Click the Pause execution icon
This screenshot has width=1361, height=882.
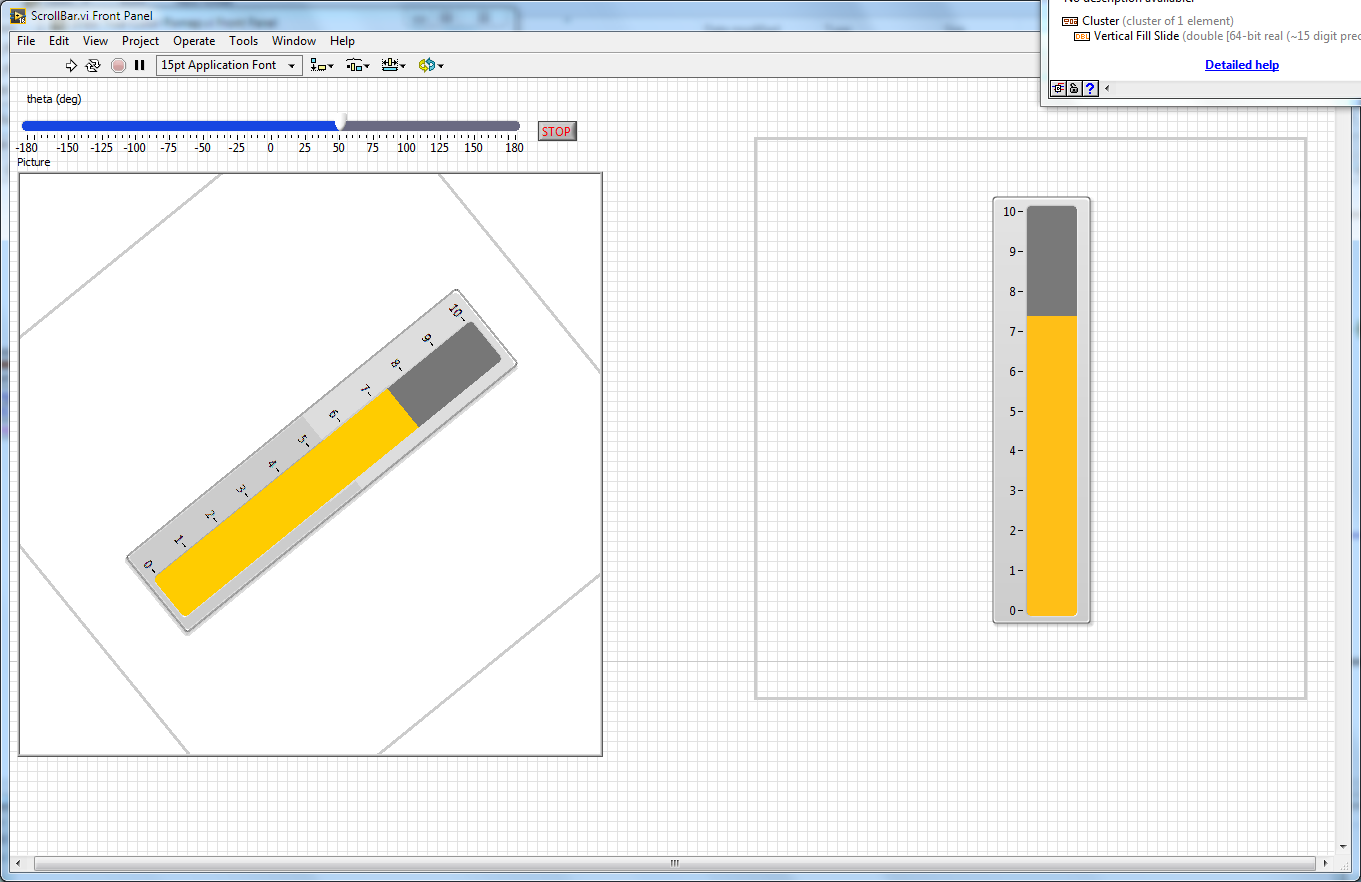click(x=140, y=65)
